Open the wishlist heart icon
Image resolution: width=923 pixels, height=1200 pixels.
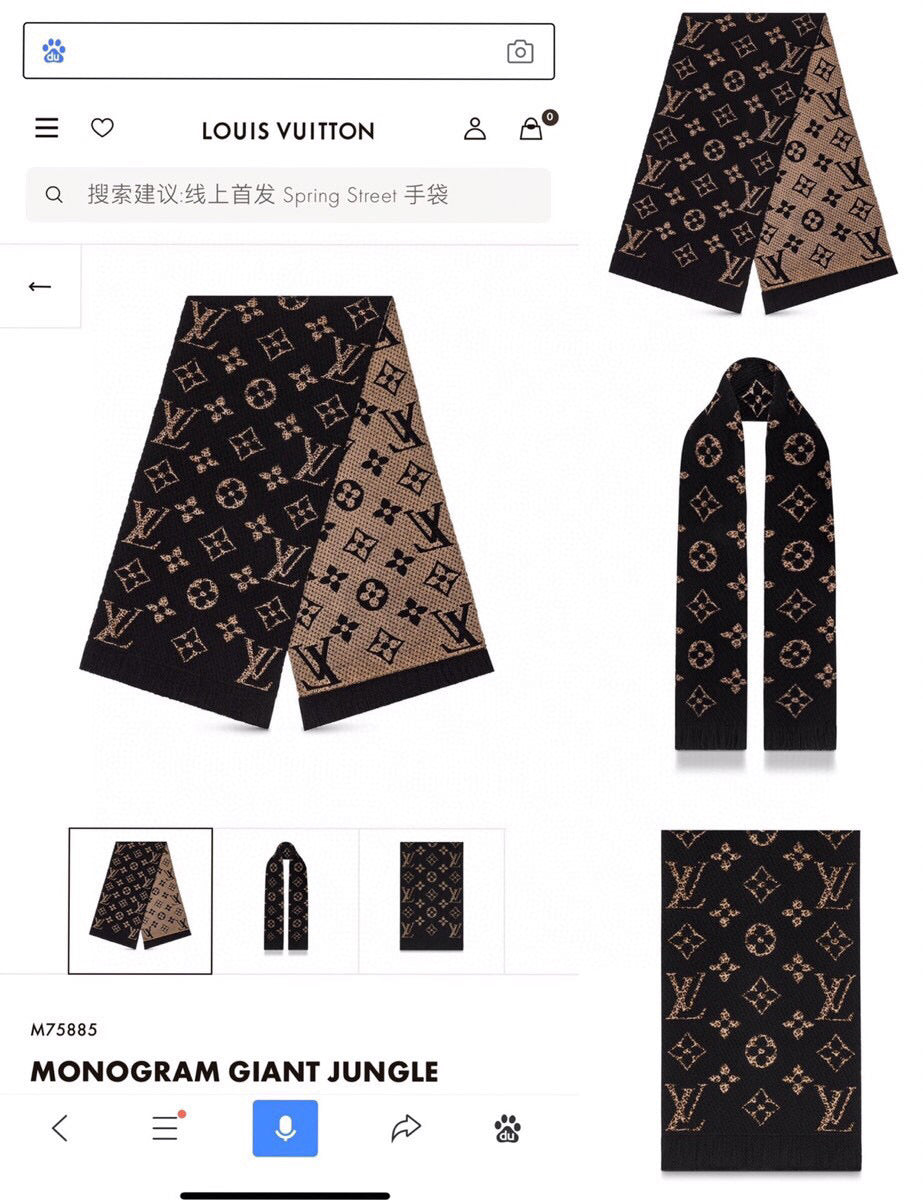pos(102,128)
